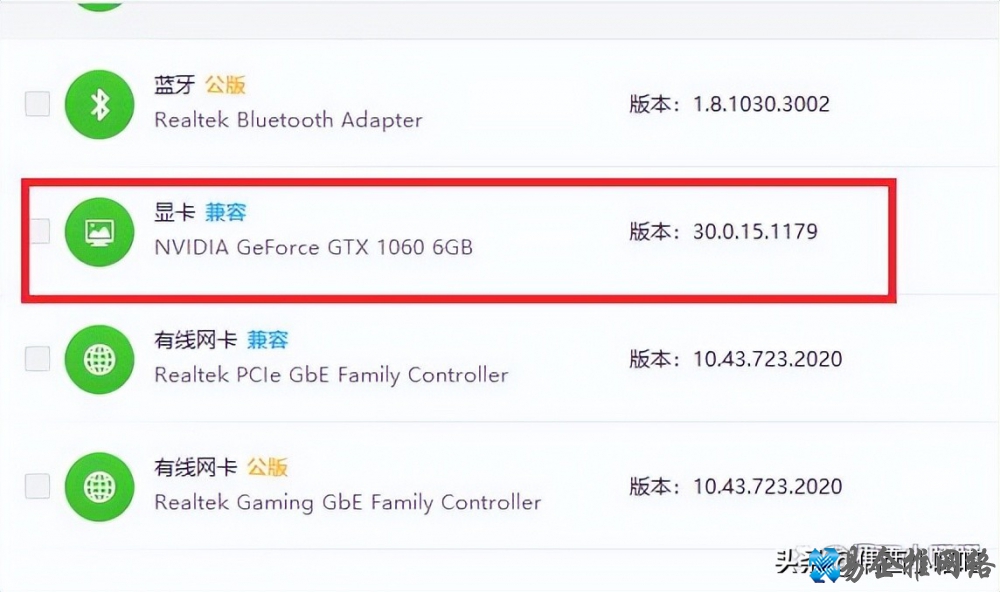The width and height of the screenshot is (1000, 592).
Task: Click Realtek PCIe GbE Family Controller name
Action: pos(331,375)
